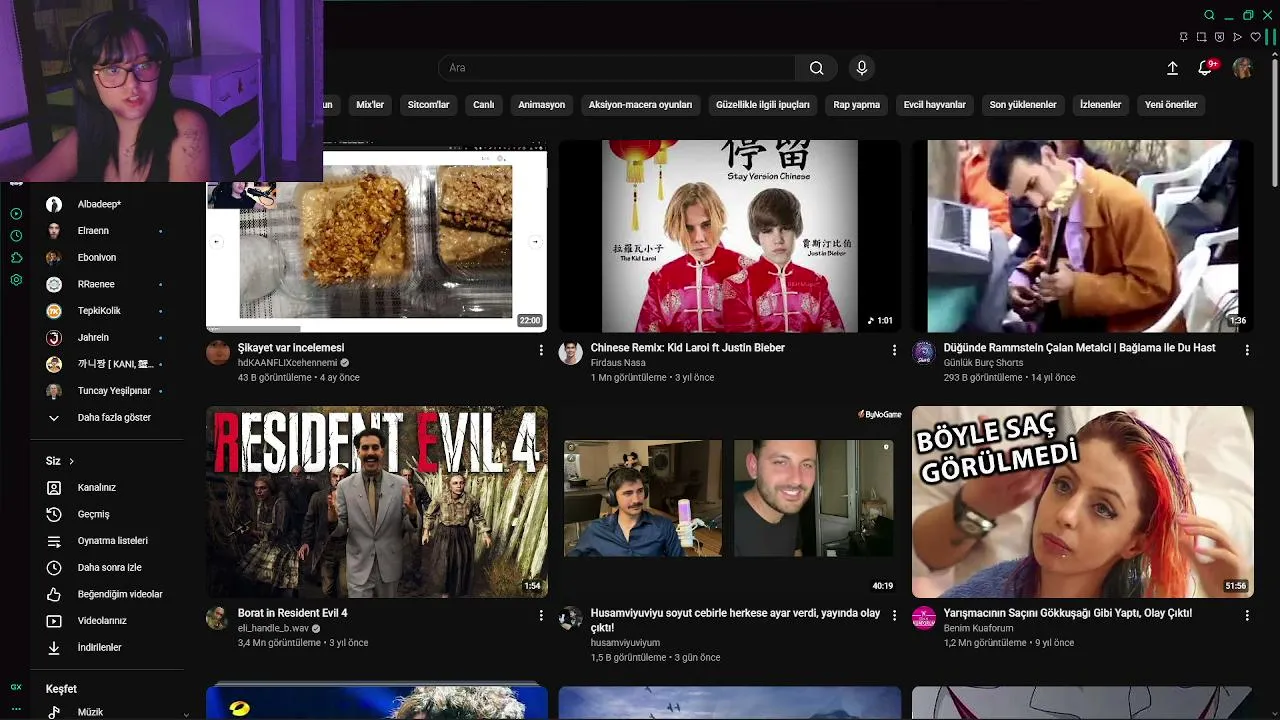Click the YouTube search magnifier button
This screenshot has height=720, width=1280.
tap(816, 68)
